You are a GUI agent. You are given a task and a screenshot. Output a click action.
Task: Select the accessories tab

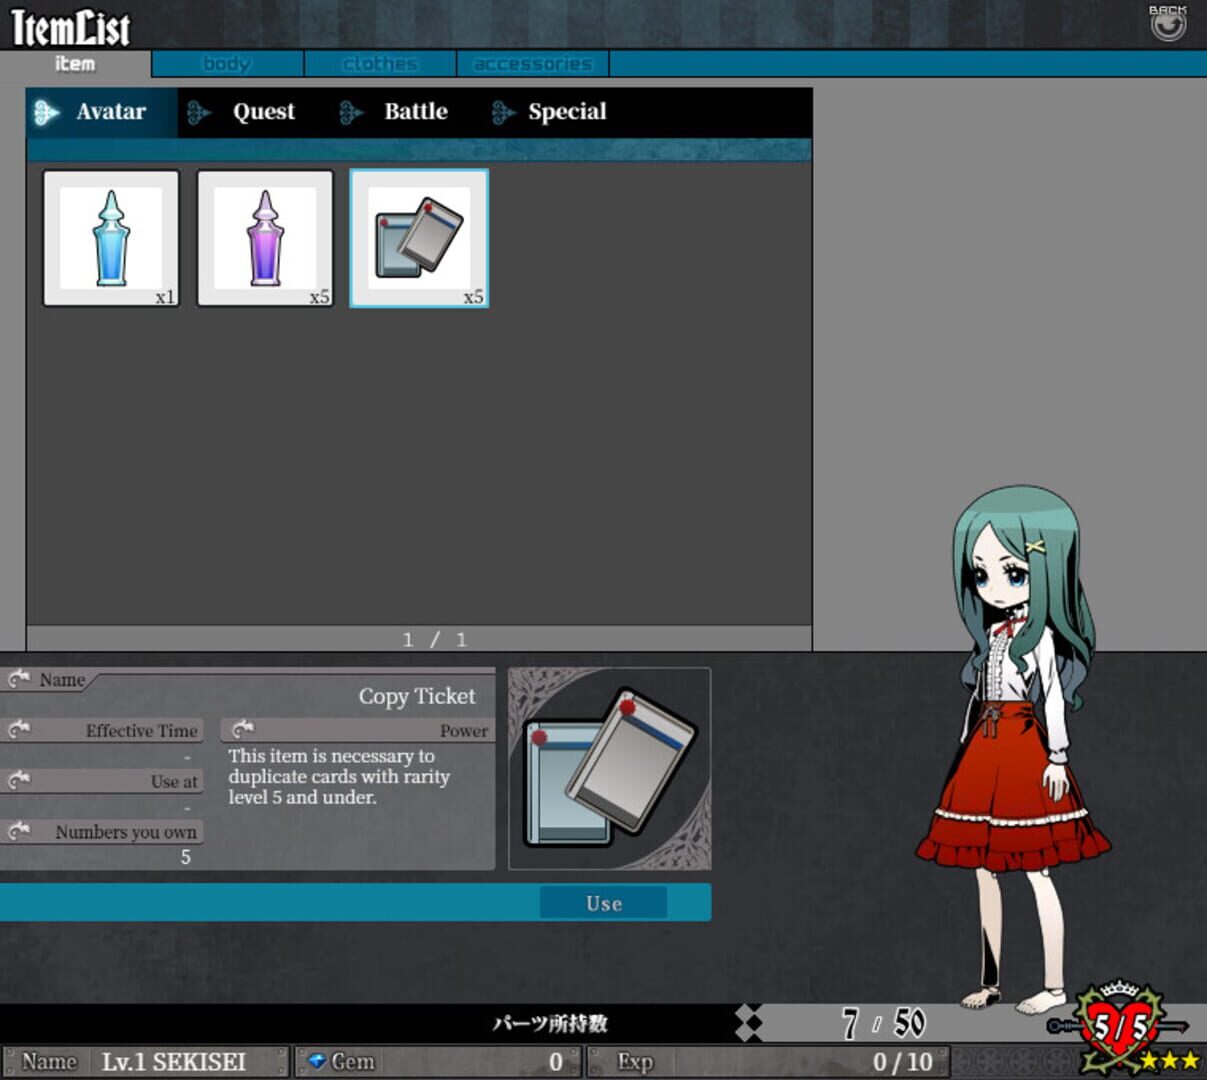(x=531, y=63)
